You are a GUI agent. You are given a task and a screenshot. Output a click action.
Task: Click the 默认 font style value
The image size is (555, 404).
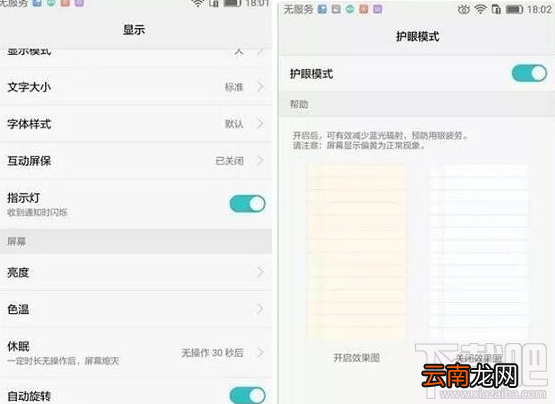point(234,124)
